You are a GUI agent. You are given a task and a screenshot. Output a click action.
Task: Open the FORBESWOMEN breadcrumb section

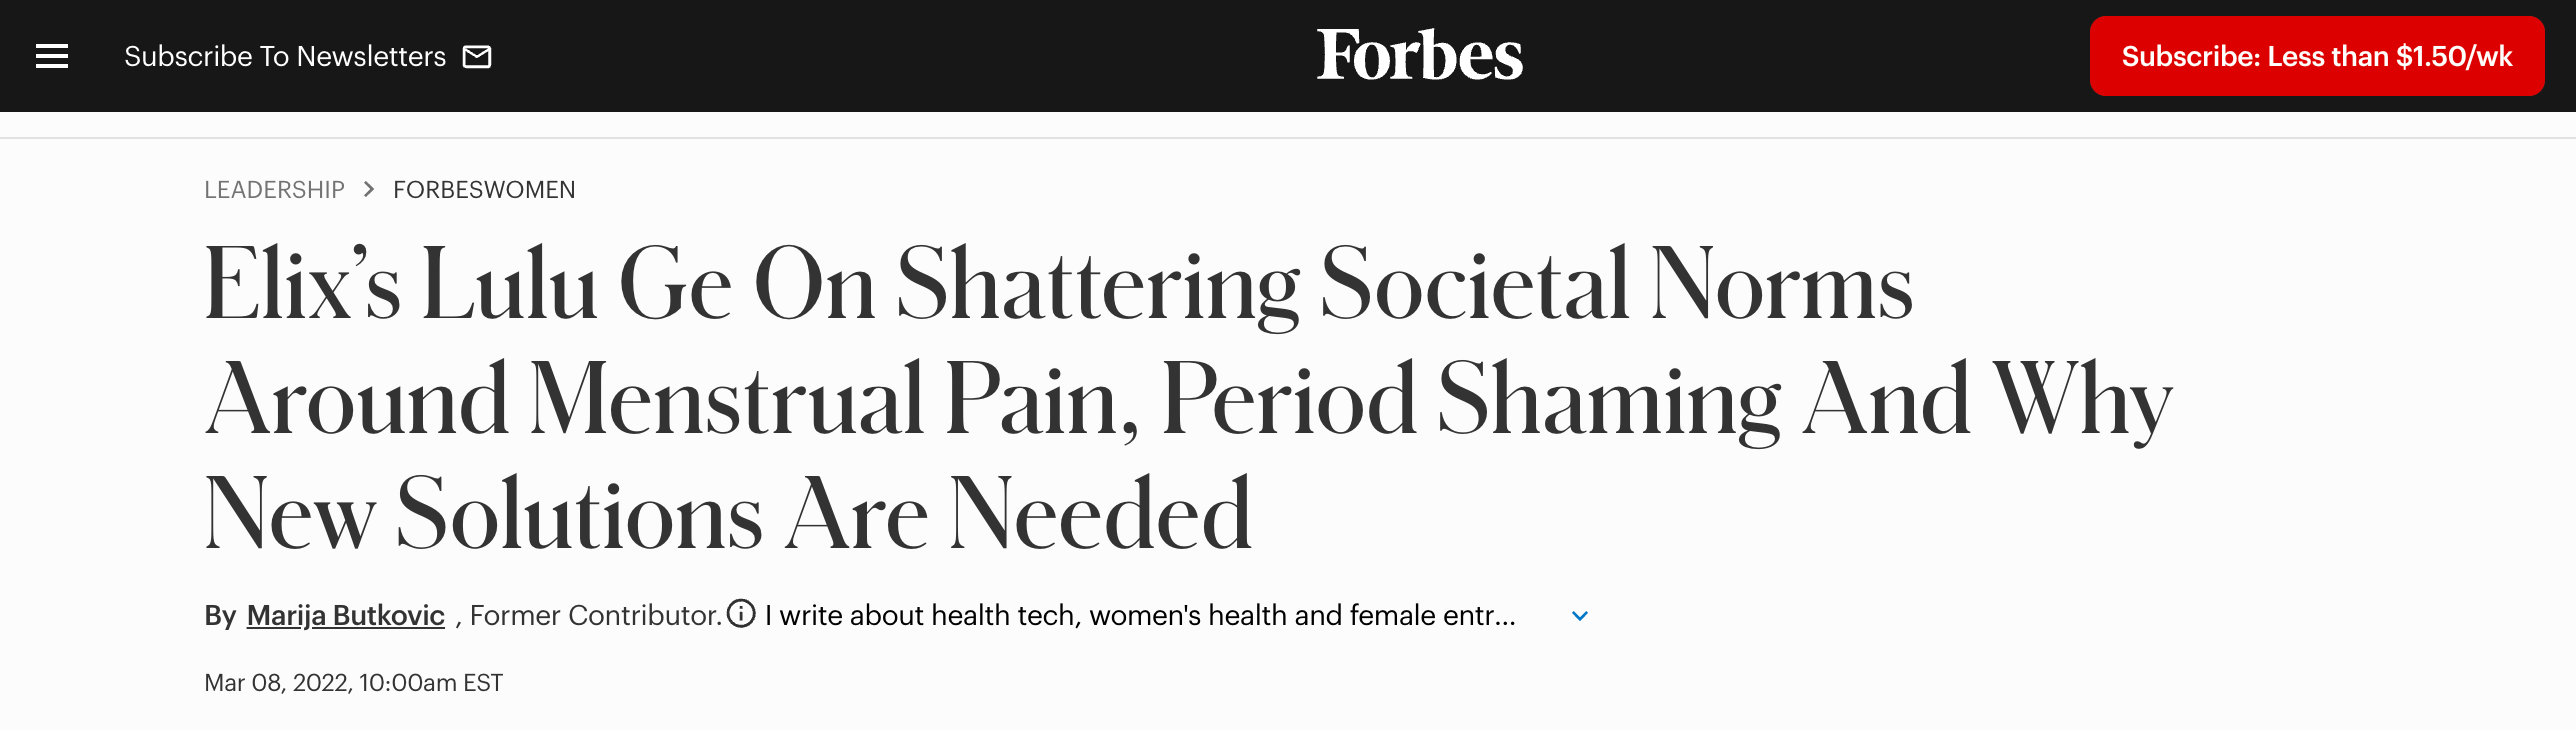point(484,190)
